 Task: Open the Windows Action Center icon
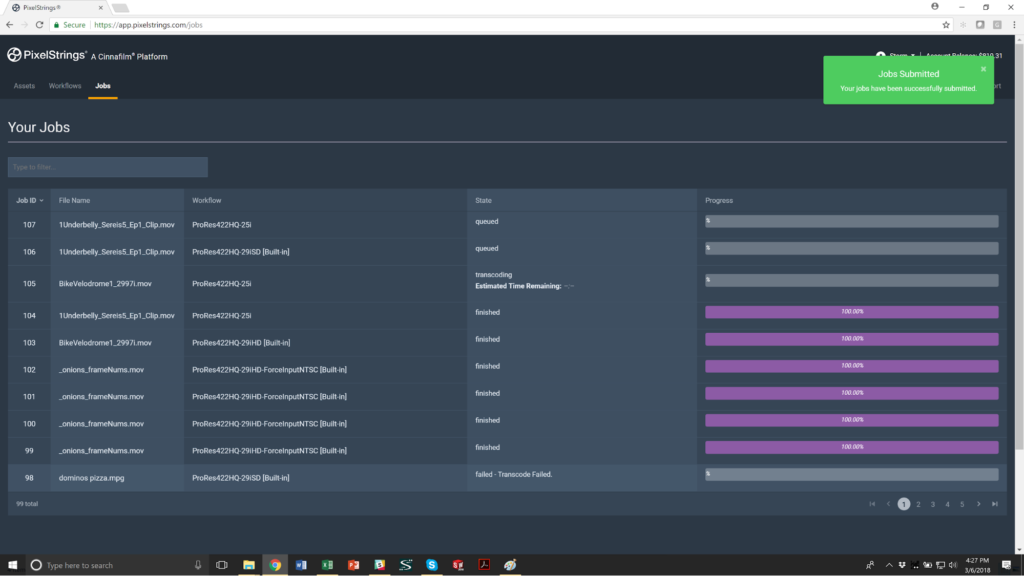tap(1006, 565)
